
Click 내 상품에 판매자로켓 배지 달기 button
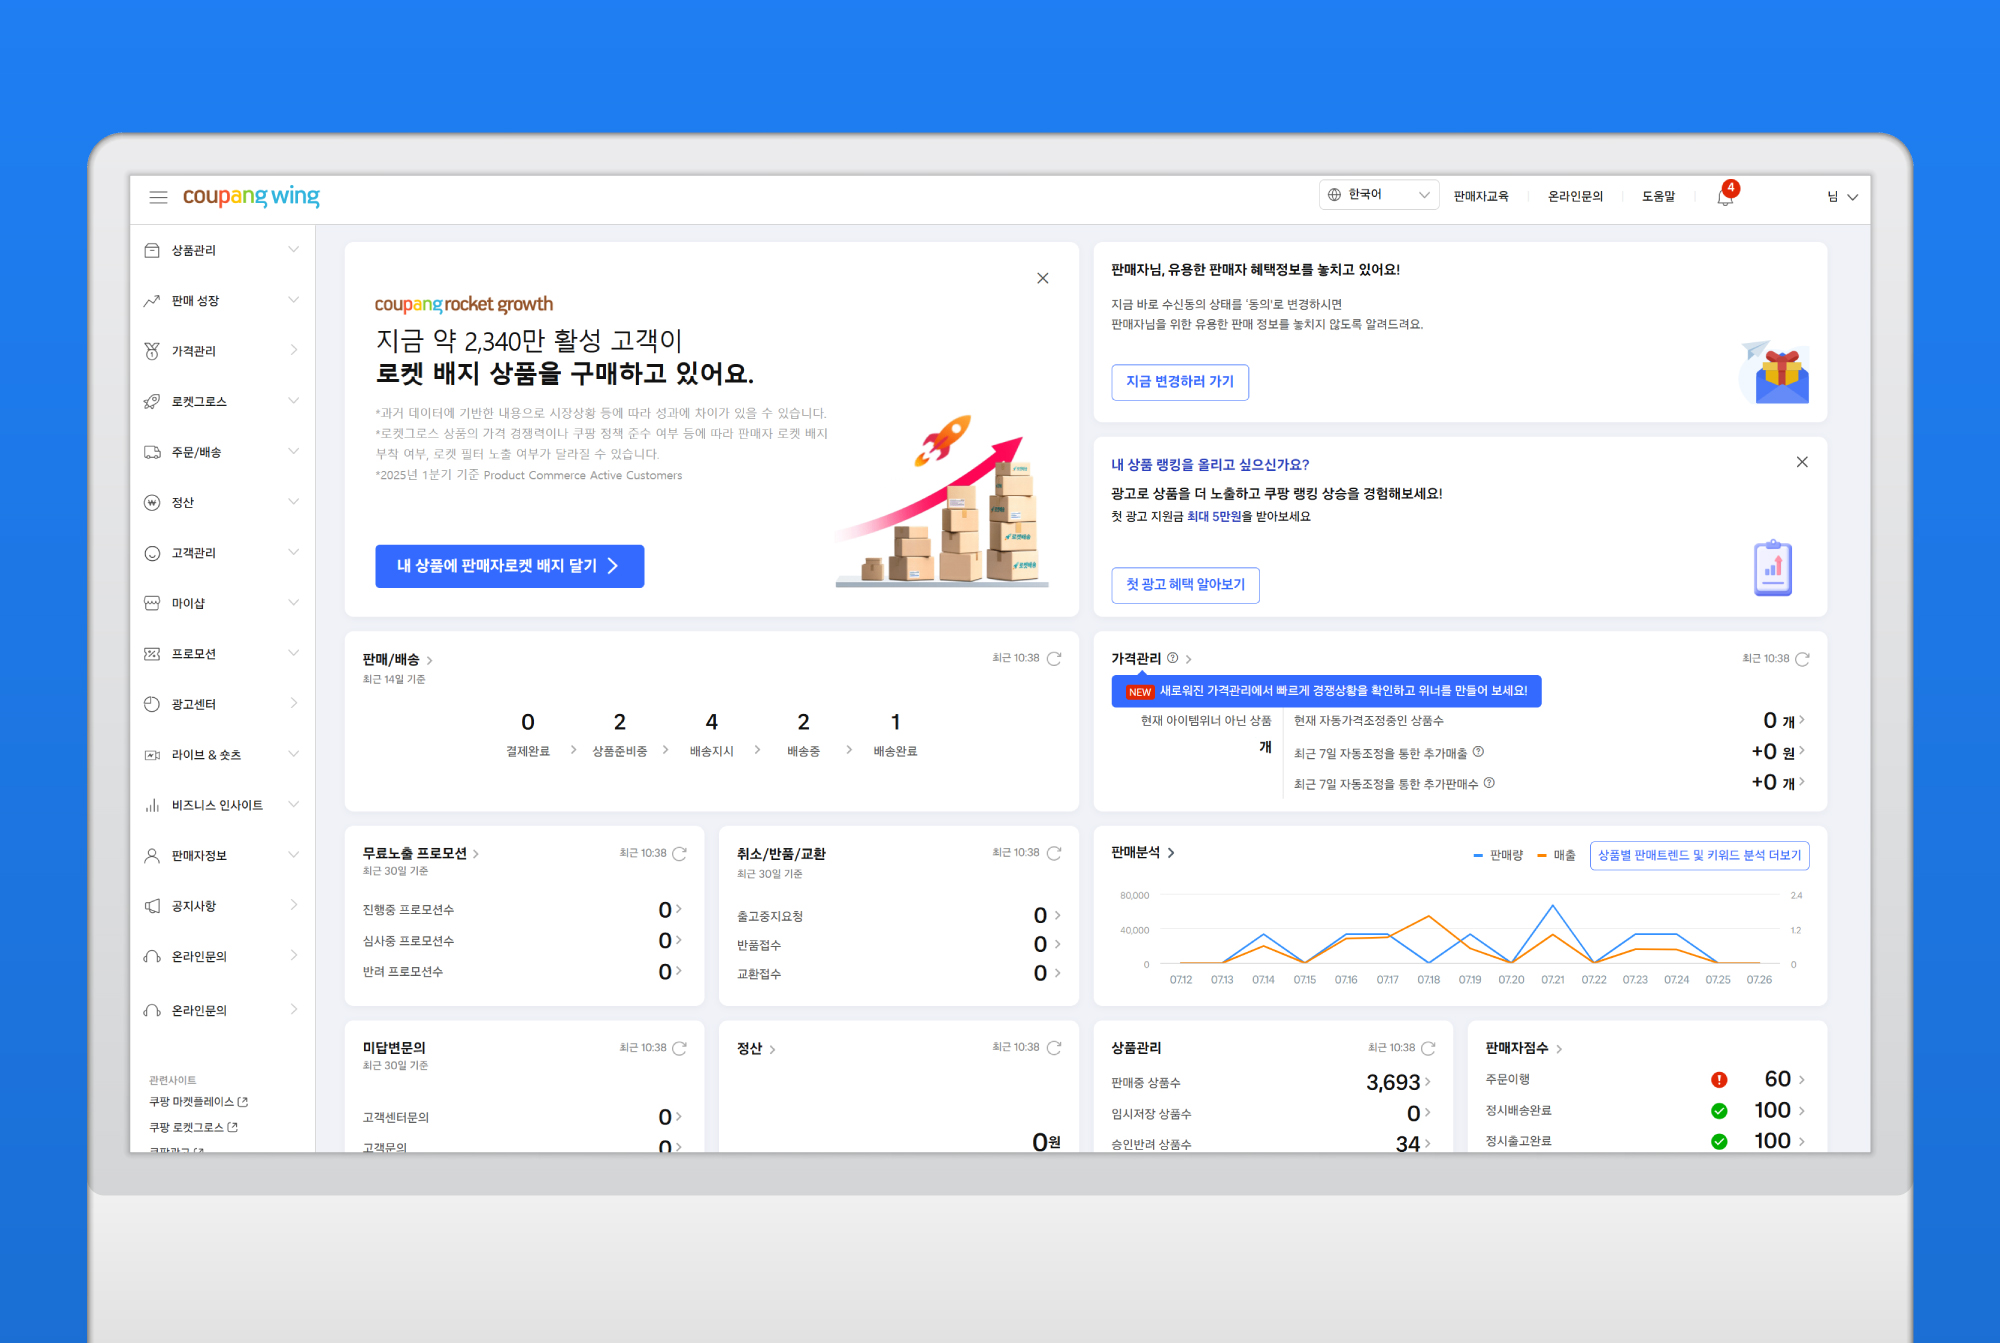510,566
